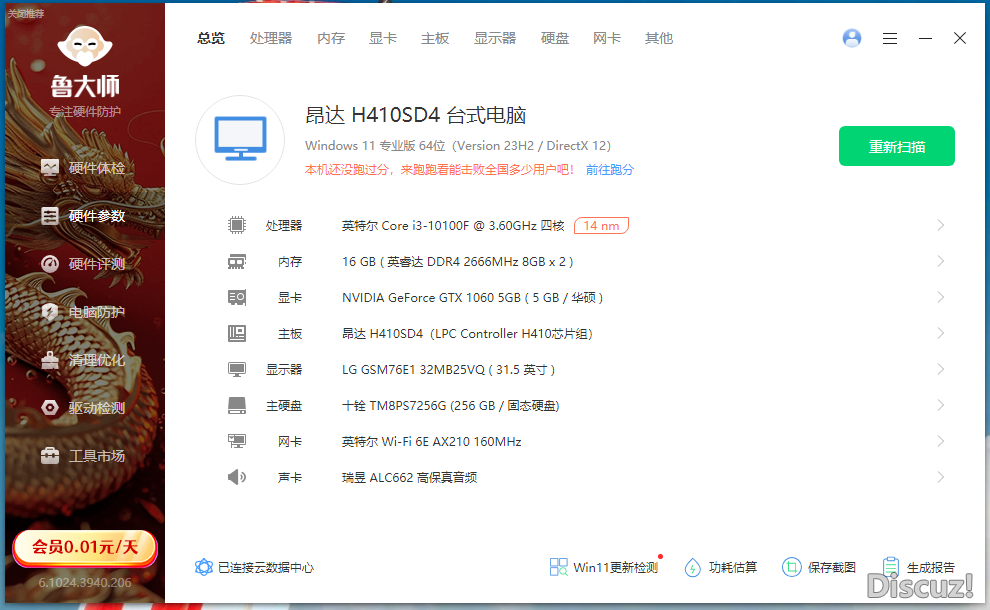
Task: Open the 显示器 tab
Action: click(x=495, y=39)
